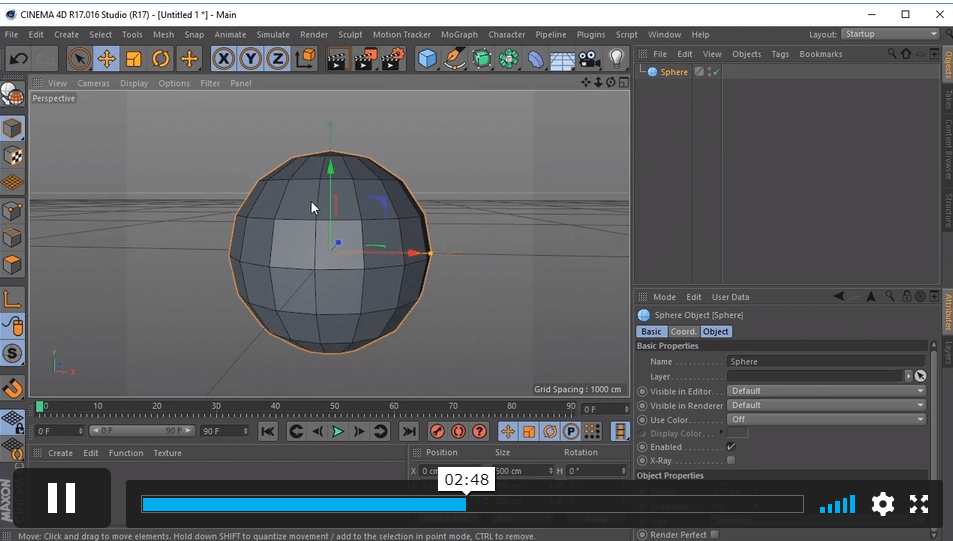Viewport: 953px width, 541px height.
Task: Play animation forward
Action: [338, 432]
